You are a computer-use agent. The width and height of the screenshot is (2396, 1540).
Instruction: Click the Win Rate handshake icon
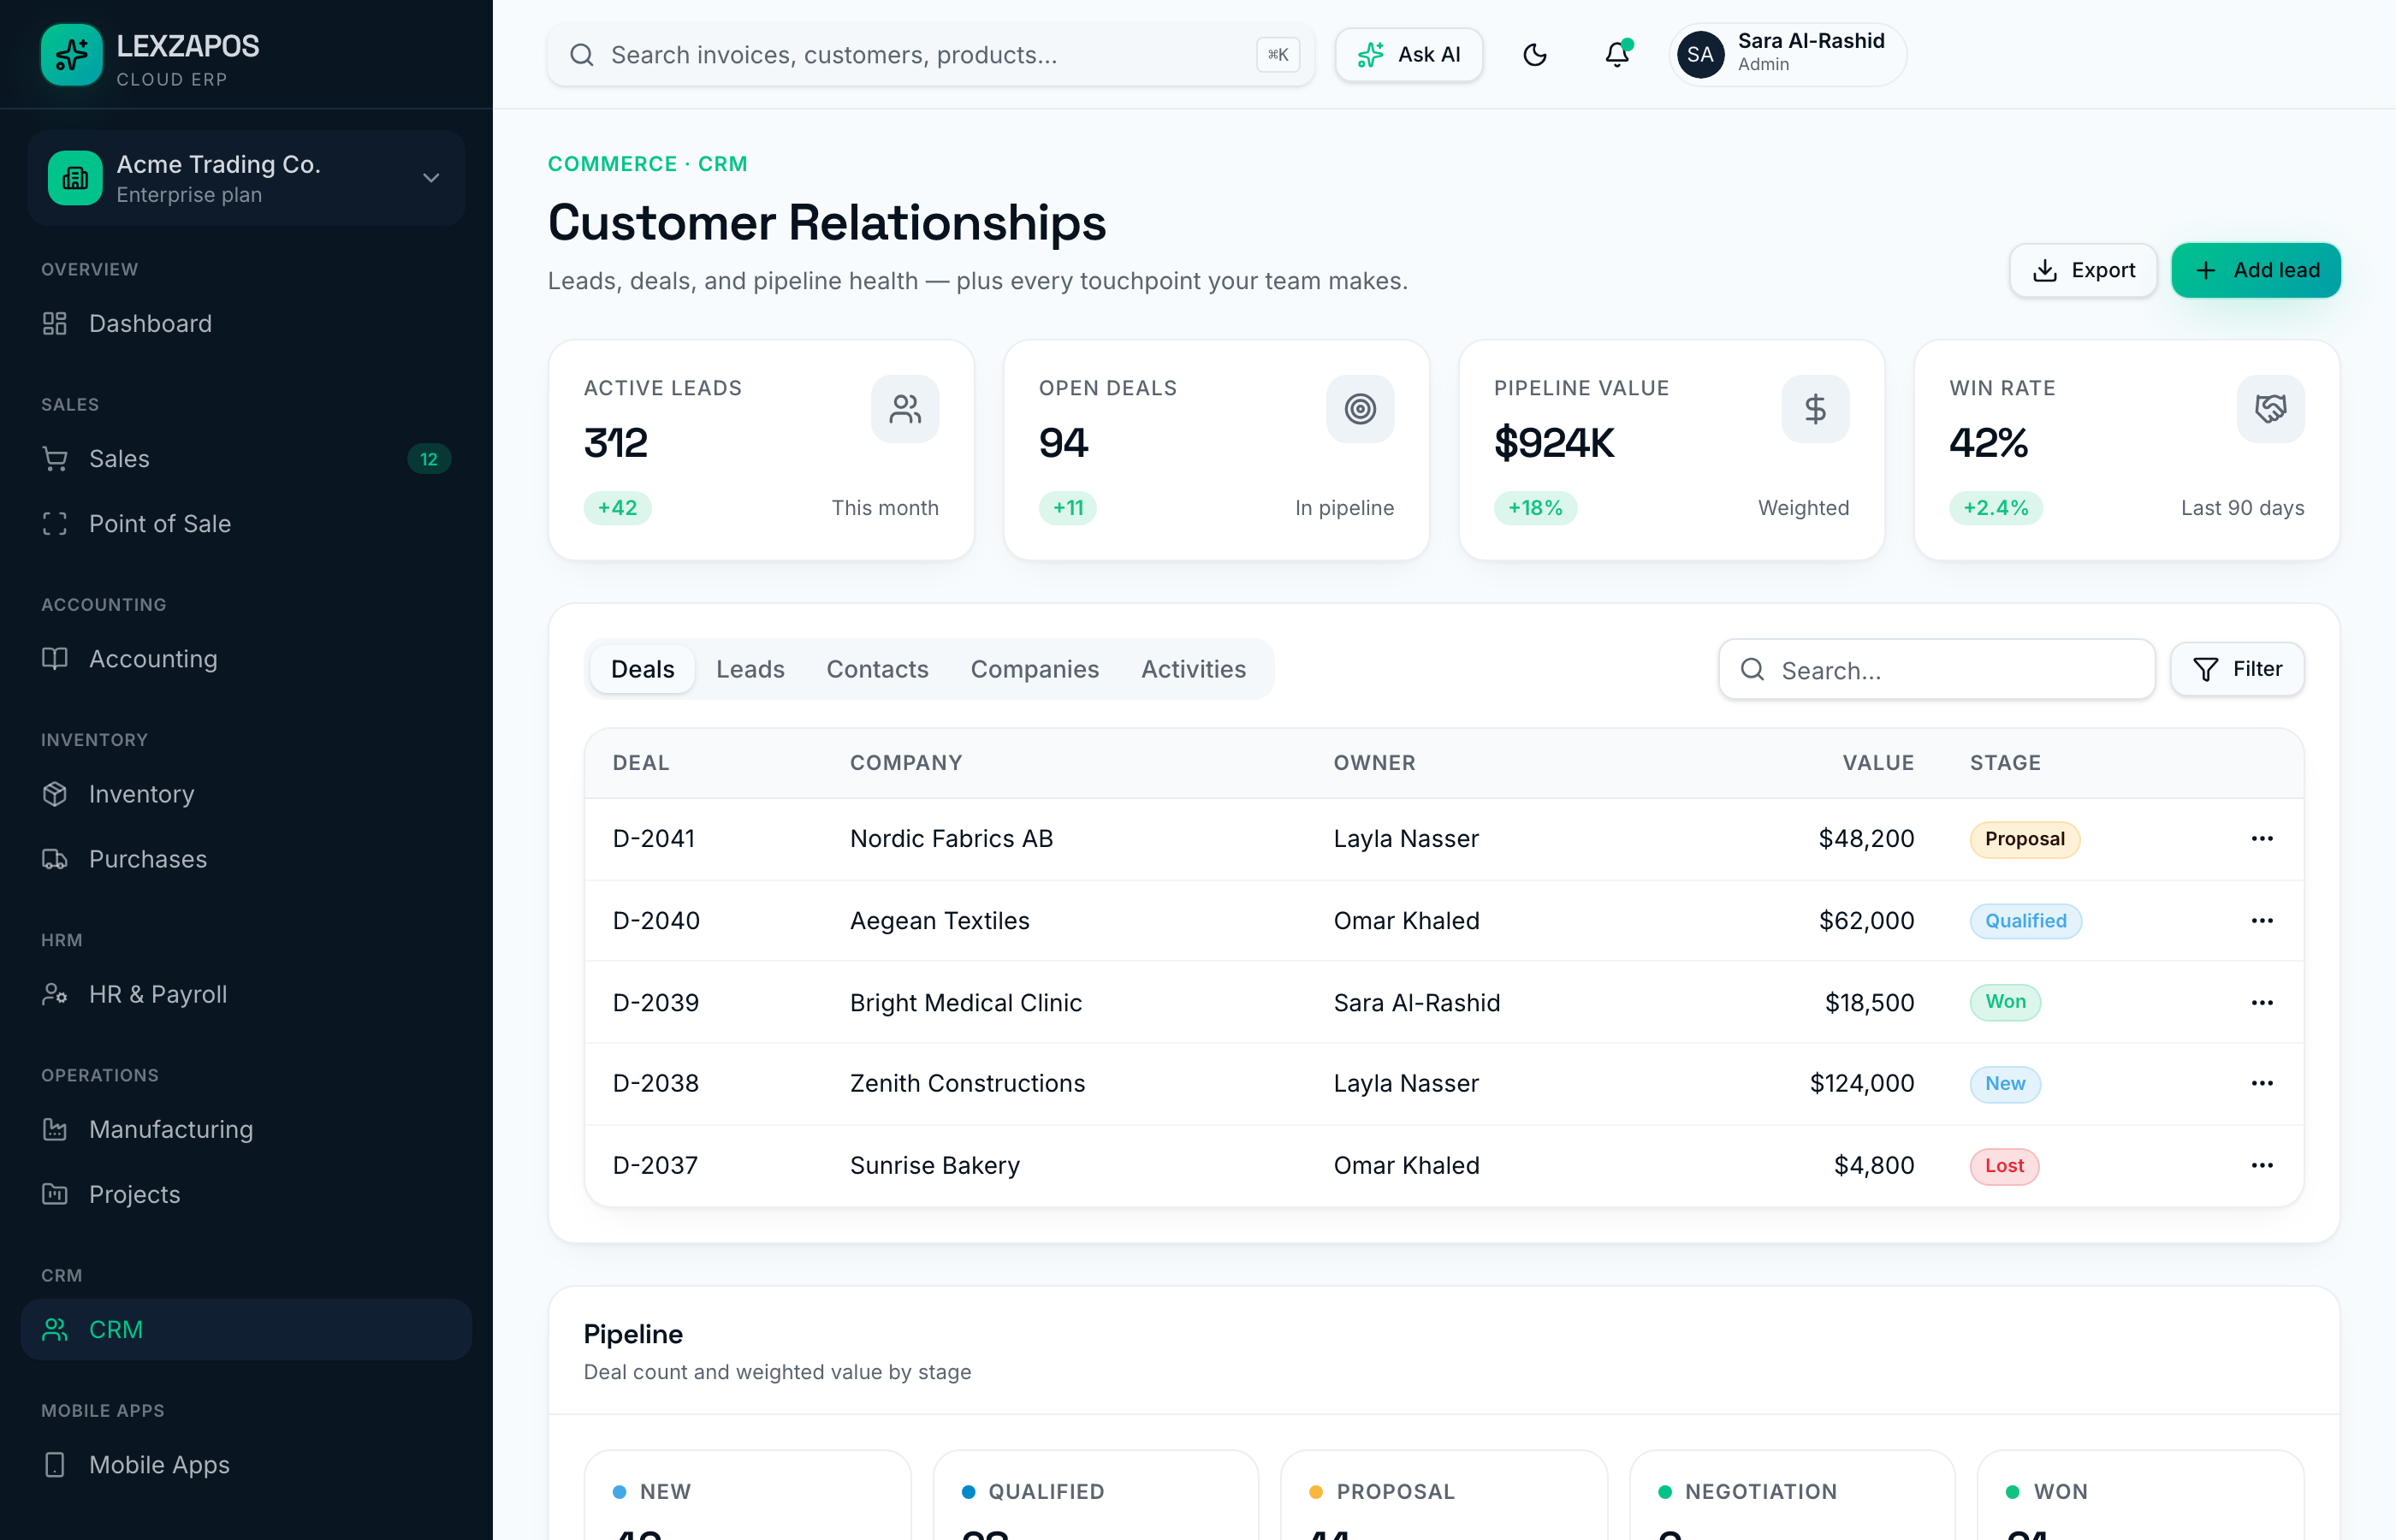point(2270,409)
